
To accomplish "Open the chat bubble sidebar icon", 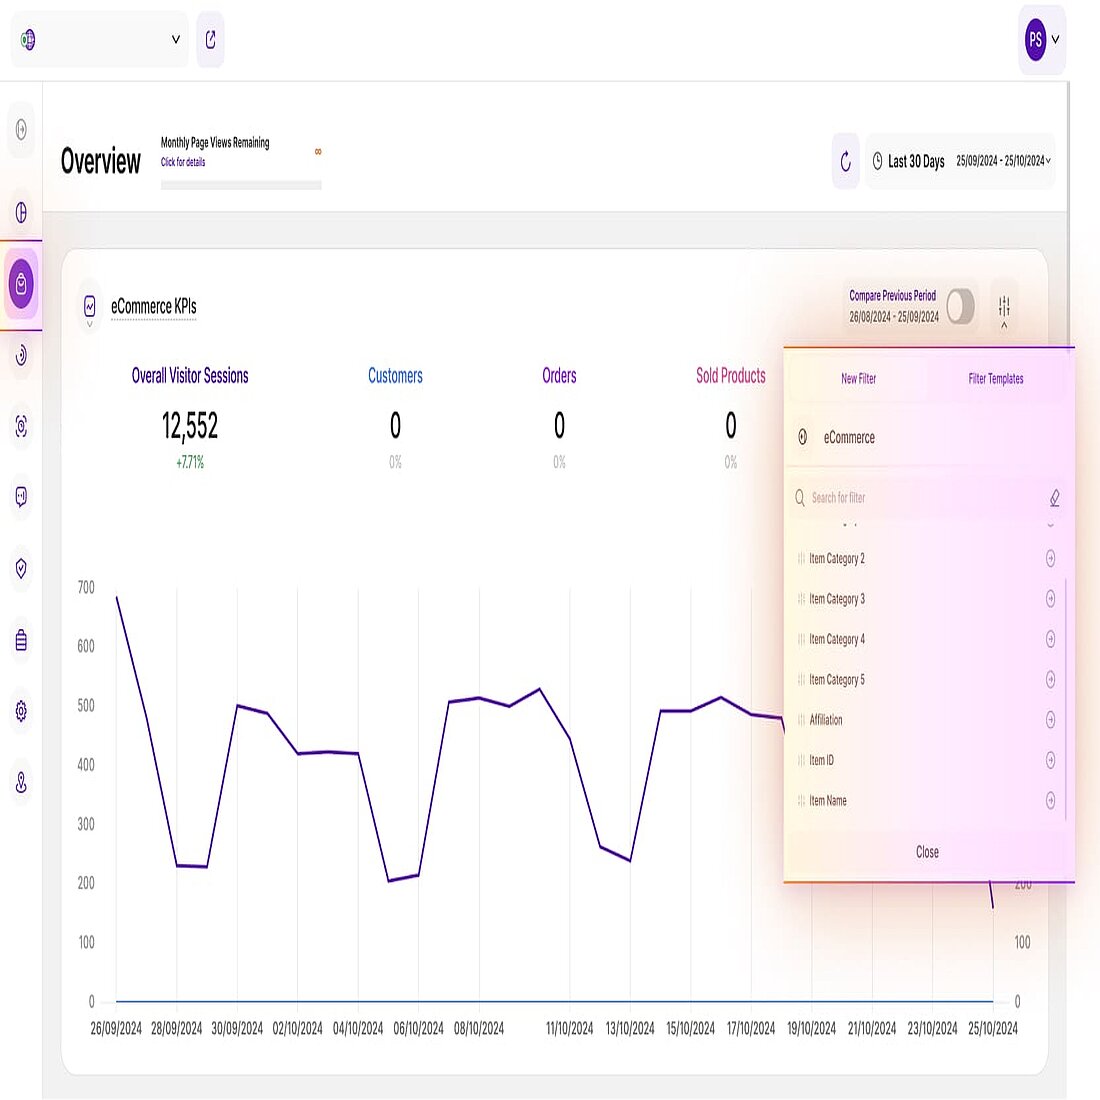I will [x=21, y=497].
